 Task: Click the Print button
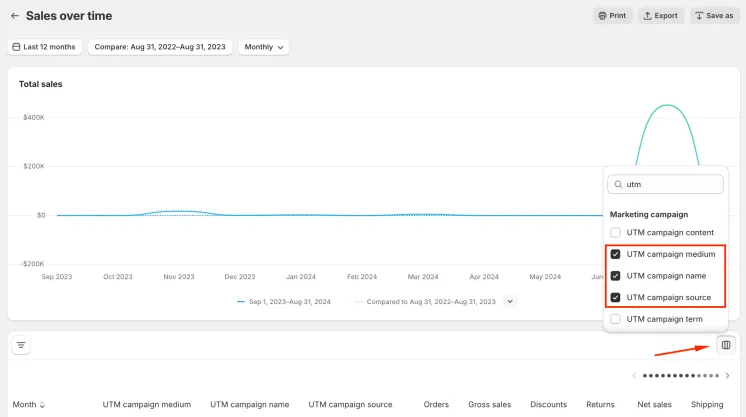pyautogui.click(x=612, y=16)
